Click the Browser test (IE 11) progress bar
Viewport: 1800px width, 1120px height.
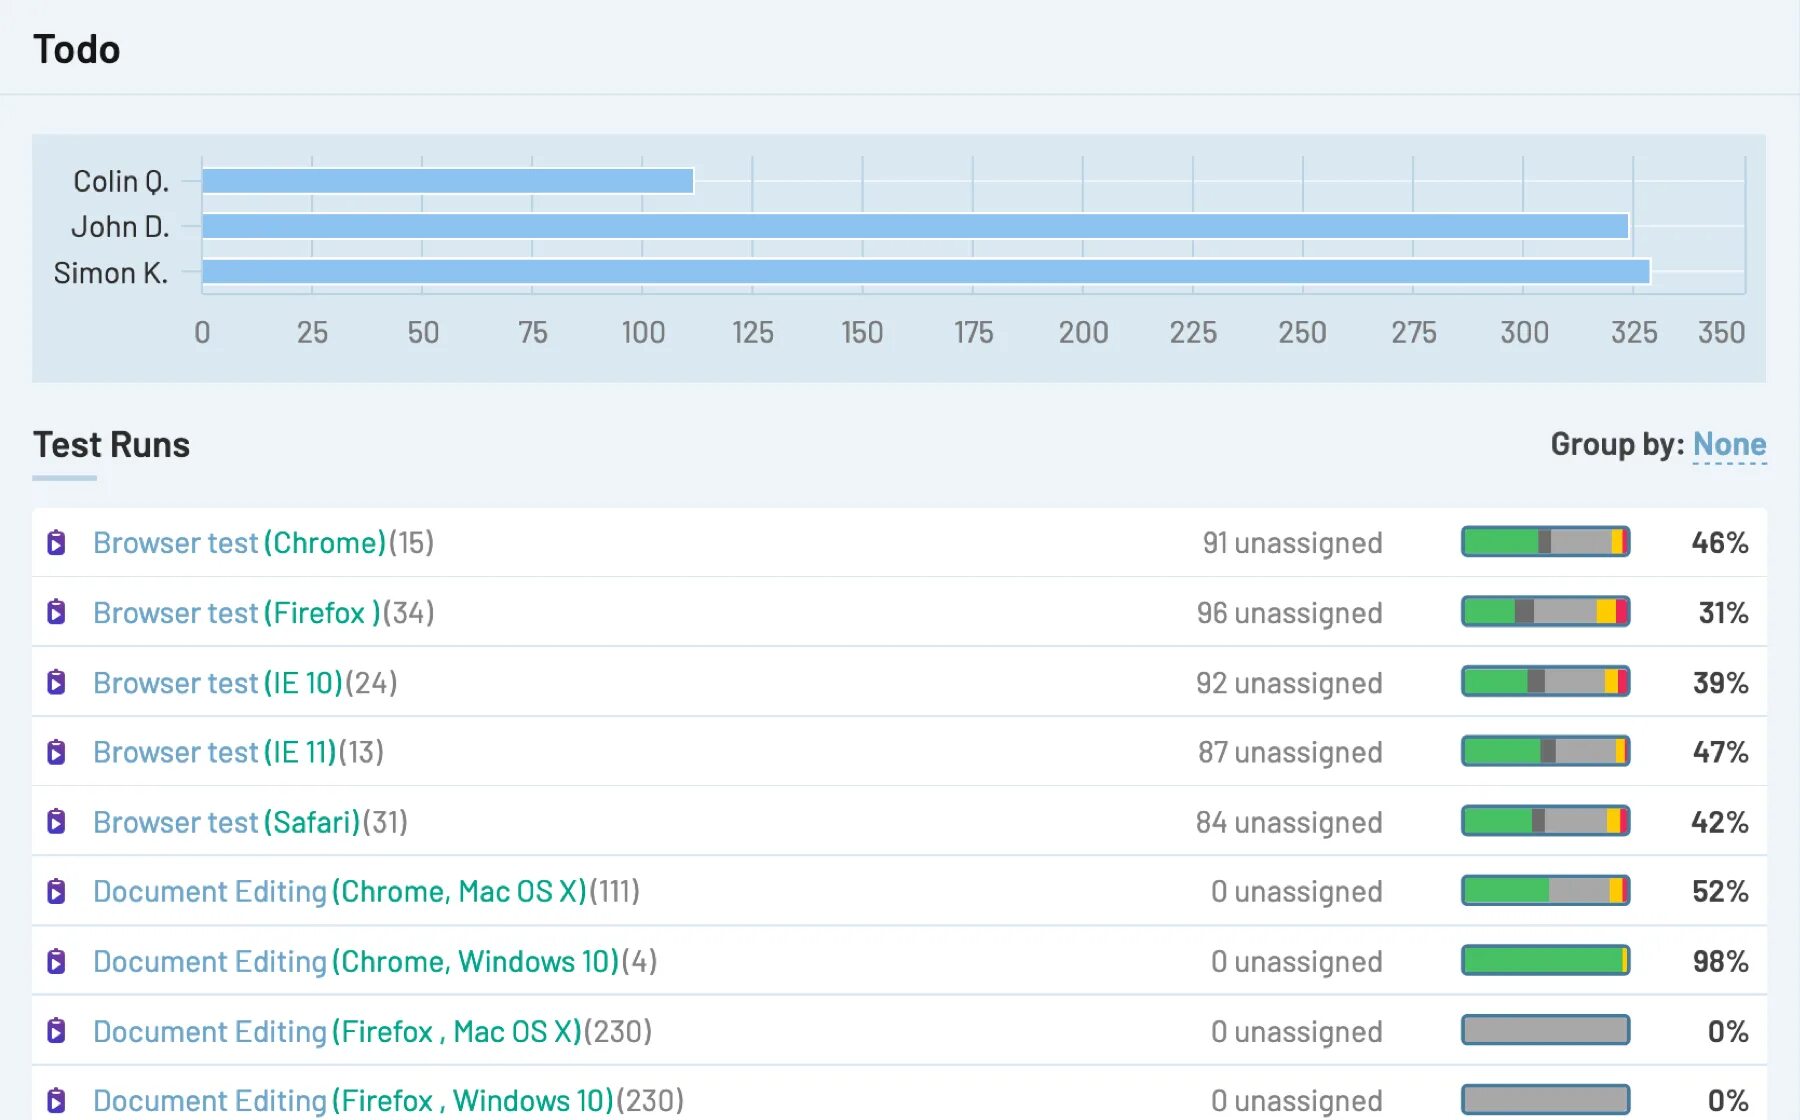click(1546, 751)
